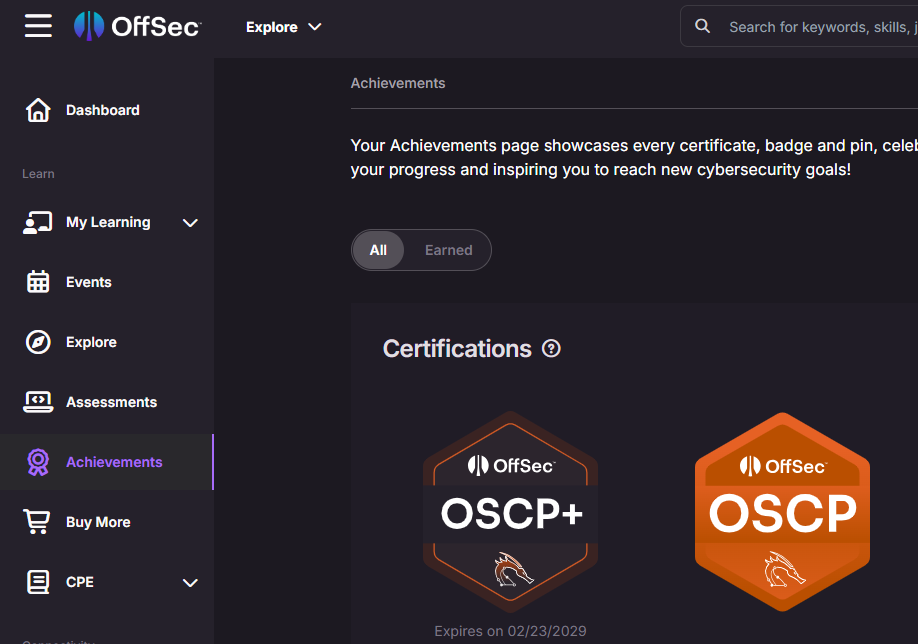This screenshot has height=644, width=918.
Task: Click the Achievements breadcrumb text
Action: (x=398, y=83)
